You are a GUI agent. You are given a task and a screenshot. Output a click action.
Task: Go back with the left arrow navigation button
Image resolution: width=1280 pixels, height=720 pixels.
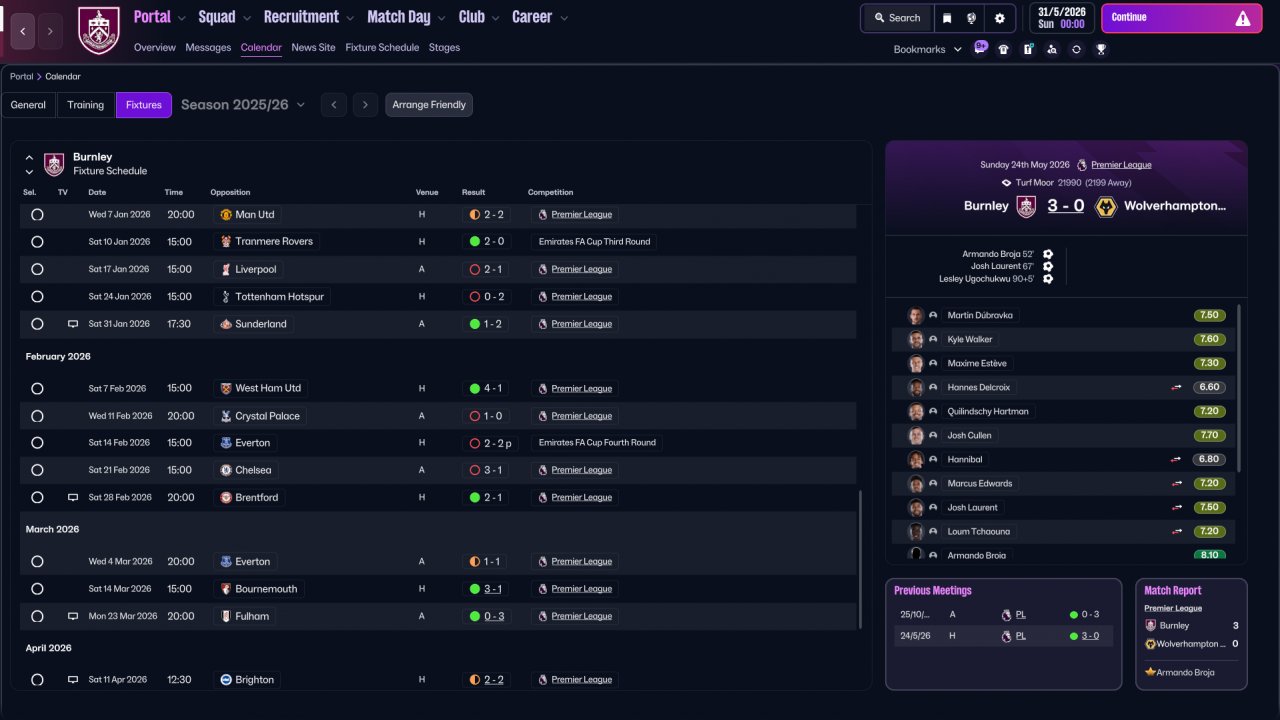(24, 31)
